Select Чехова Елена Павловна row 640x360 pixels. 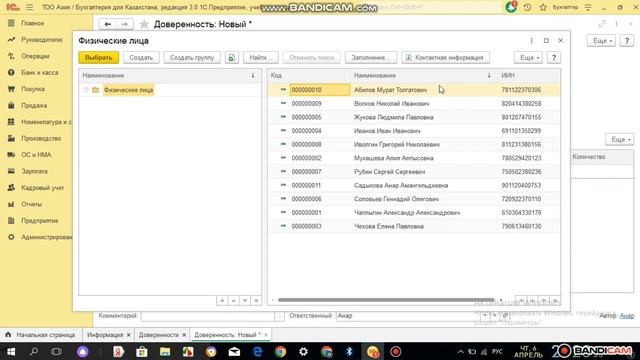click(414, 226)
